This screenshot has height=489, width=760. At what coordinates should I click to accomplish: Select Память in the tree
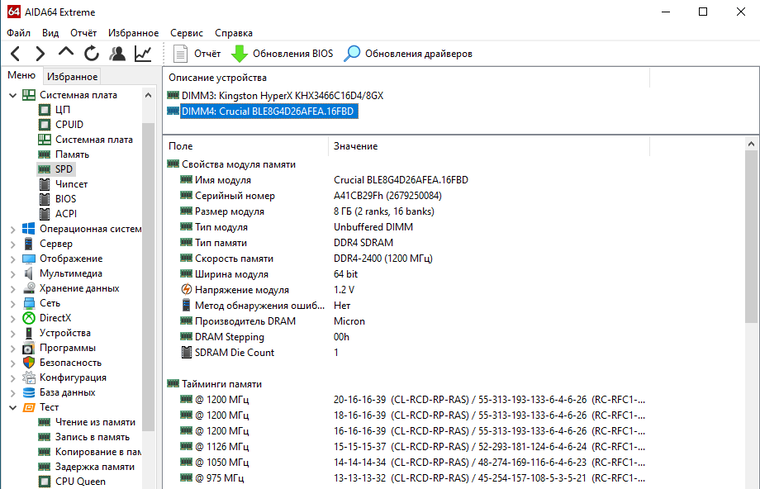(x=72, y=155)
